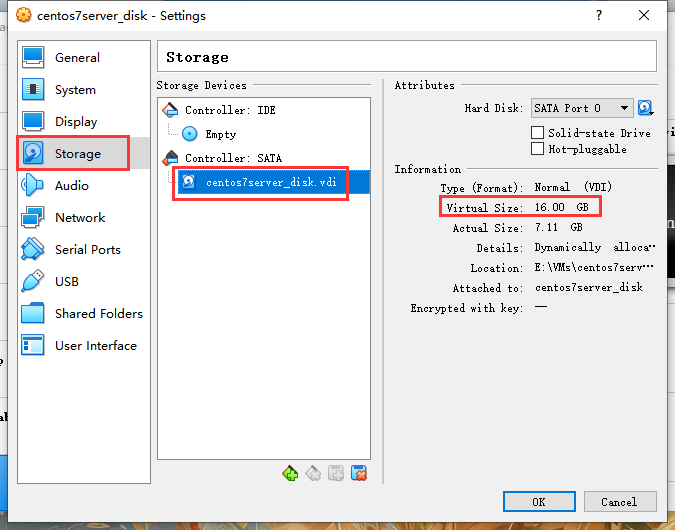This screenshot has height=530, width=675.
Task: Click the VirtualBox gear icon in title bar
Action: pyautogui.click(x=24, y=15)
